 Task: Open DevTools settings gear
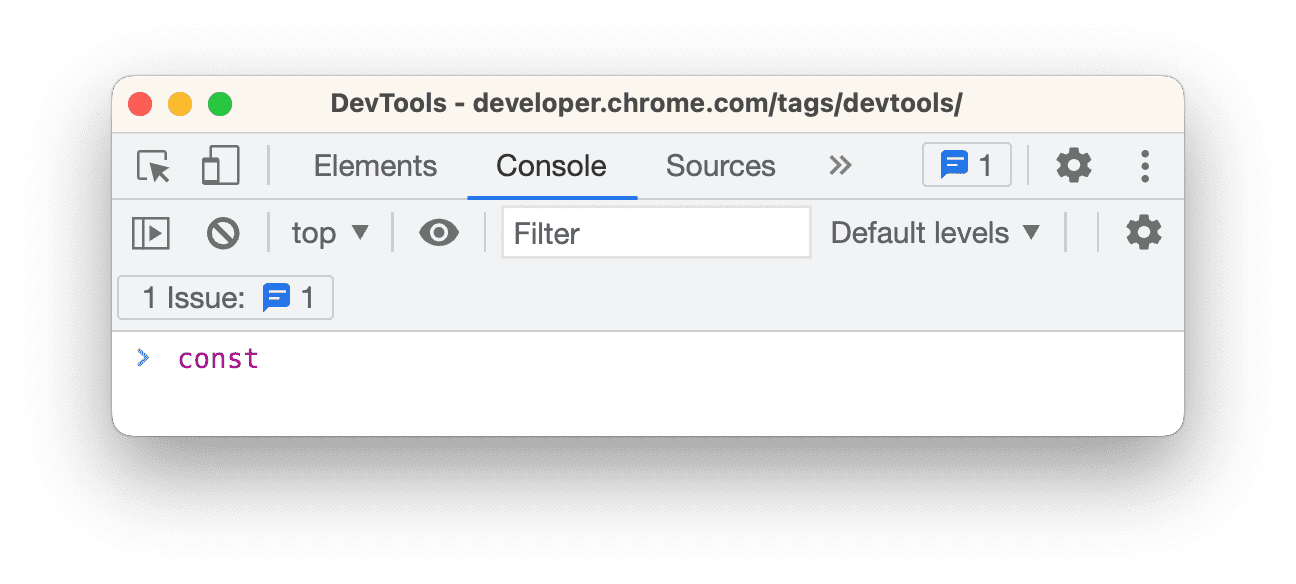coord(1074,166)
